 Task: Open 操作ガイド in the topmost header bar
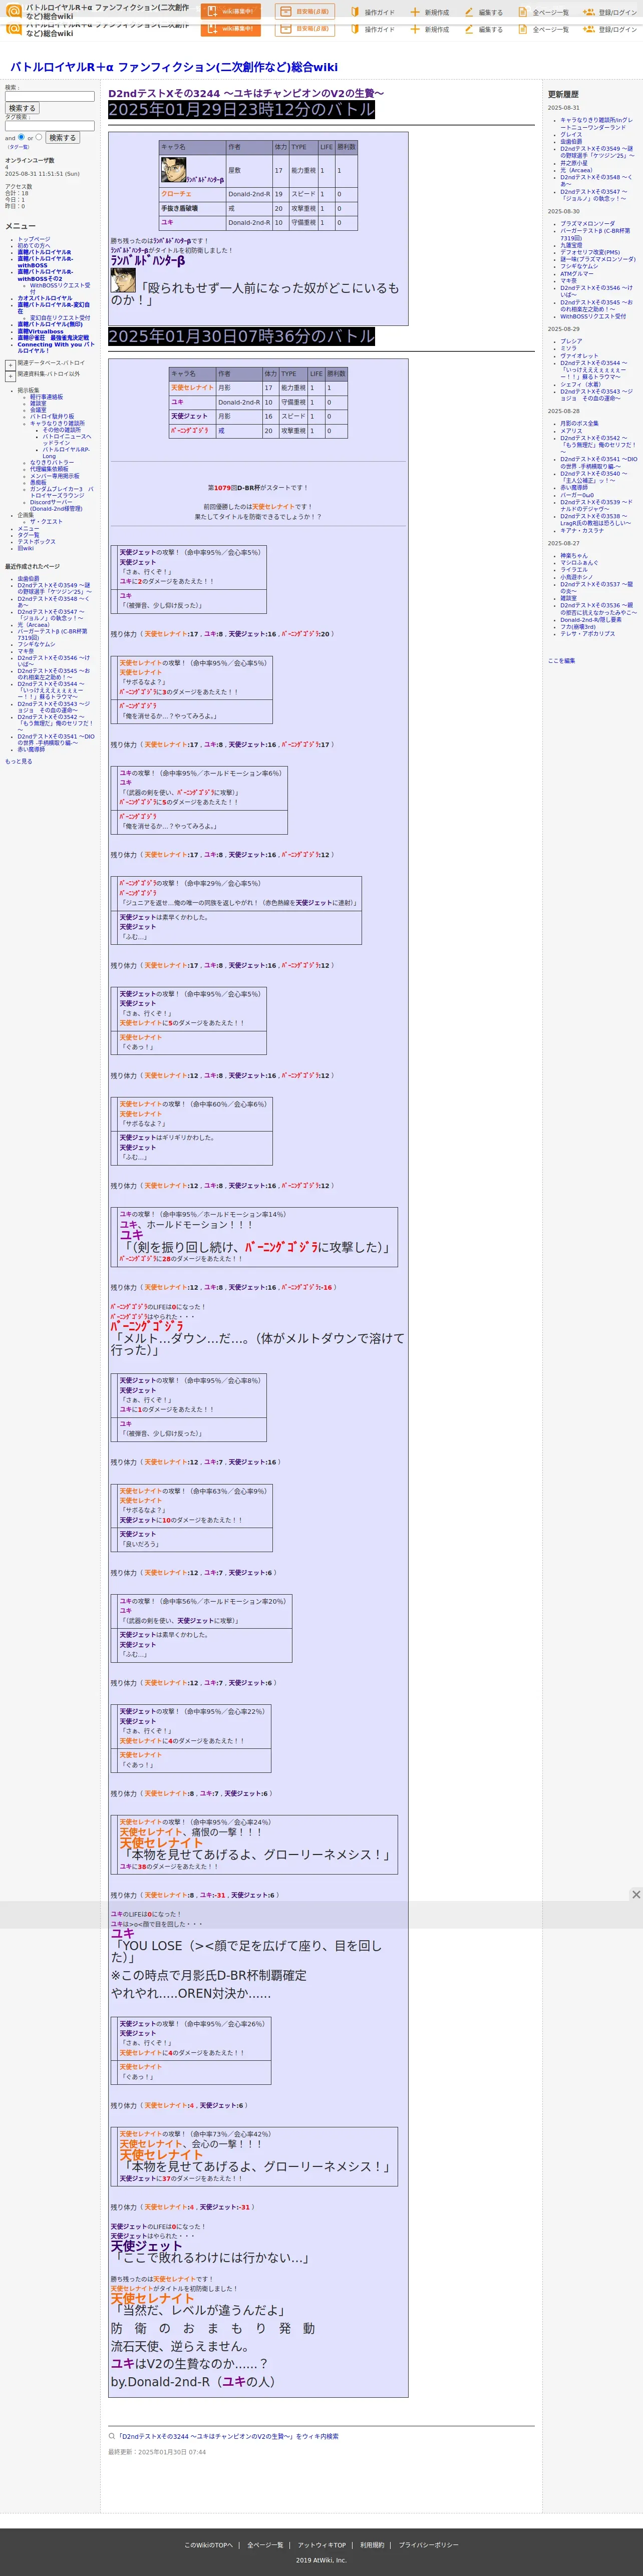(x=372, y=12)
